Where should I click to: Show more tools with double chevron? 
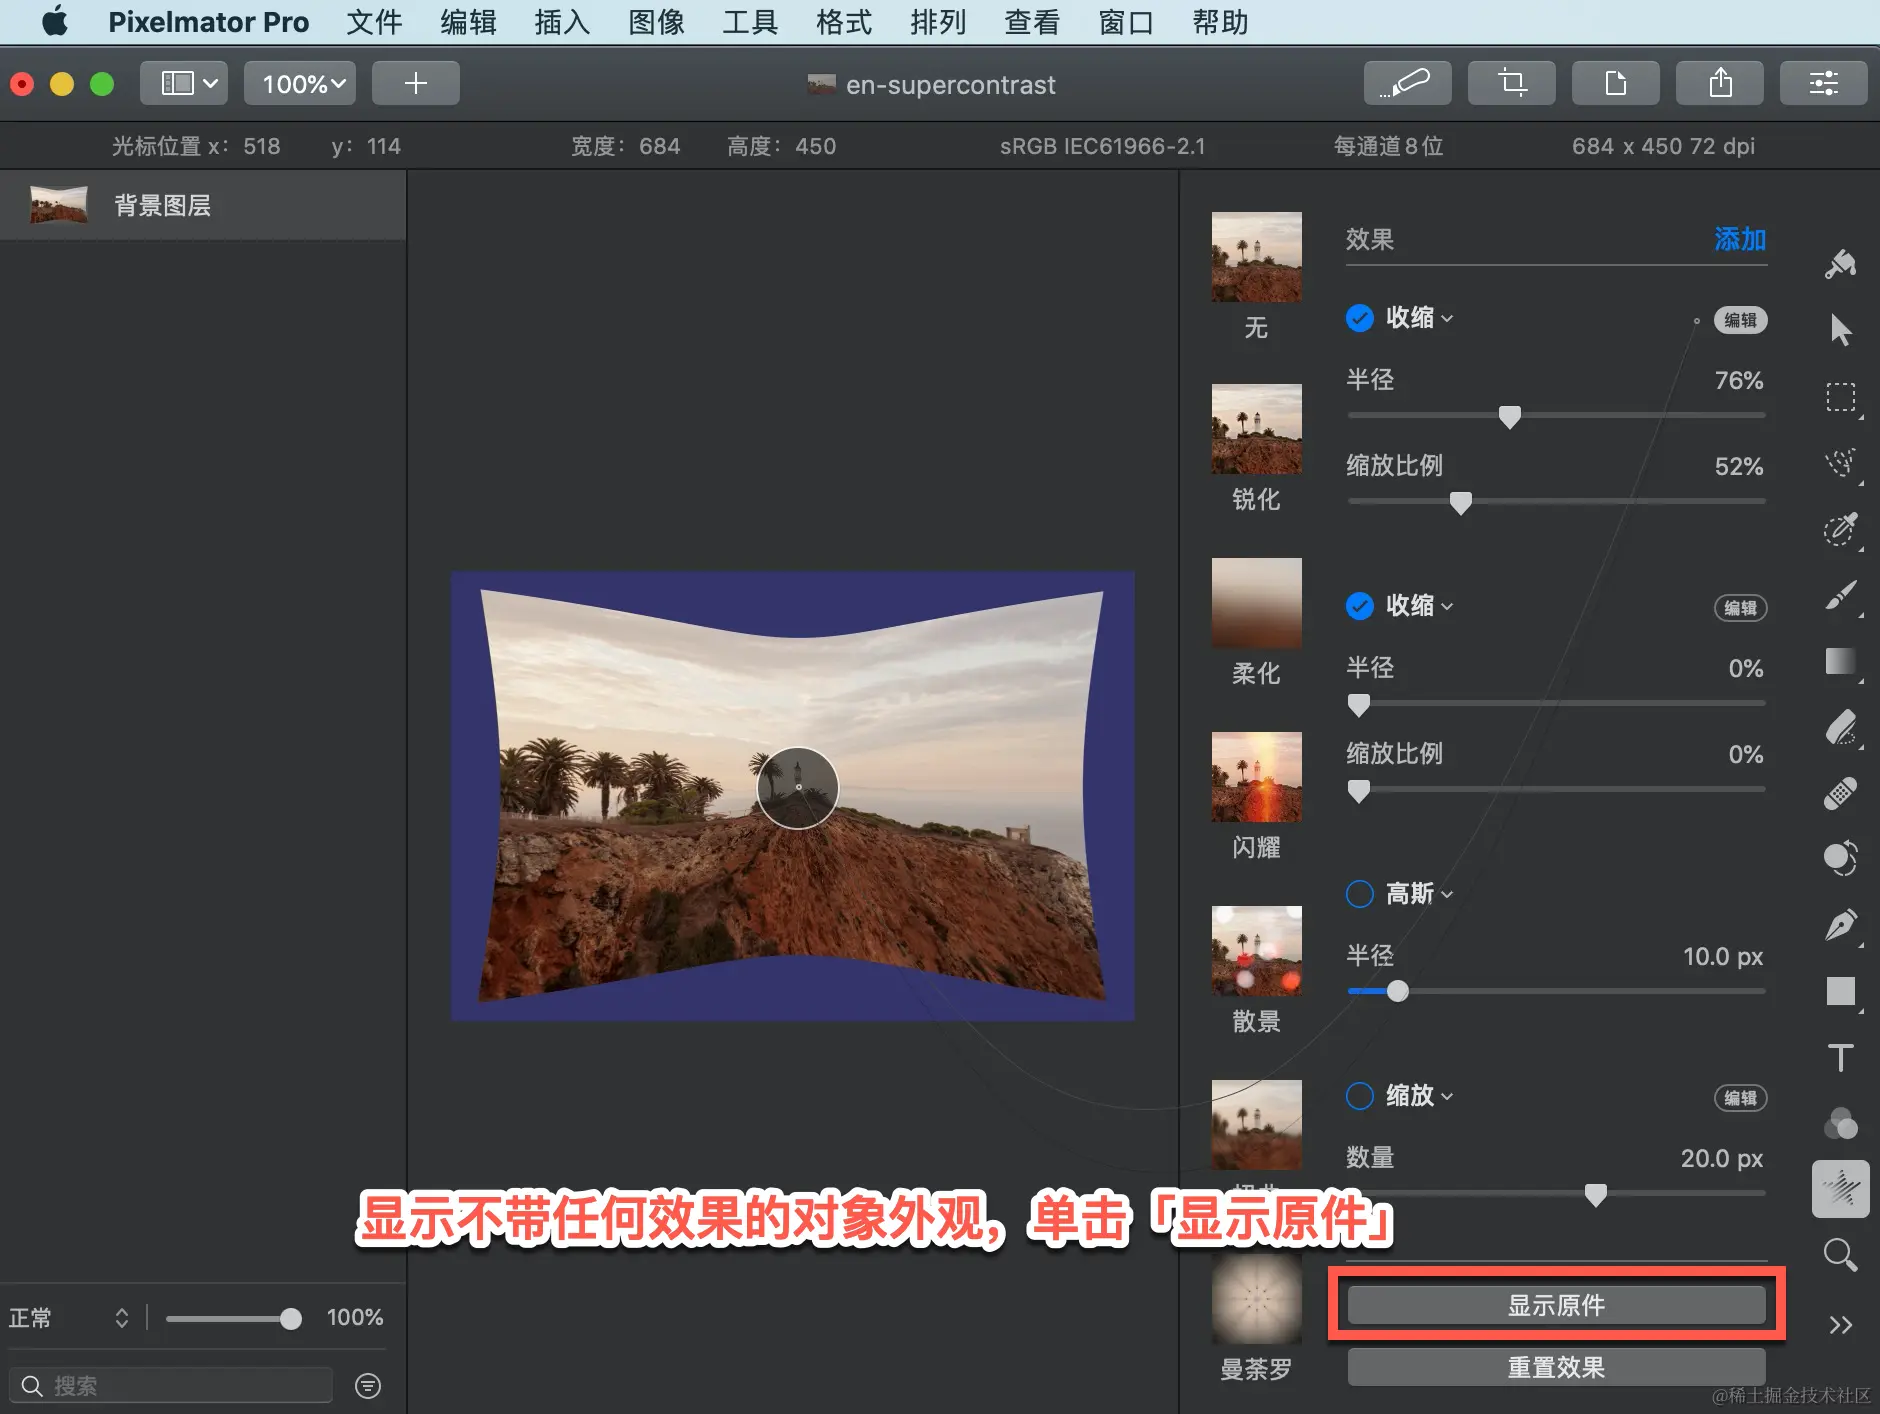1840,1325
